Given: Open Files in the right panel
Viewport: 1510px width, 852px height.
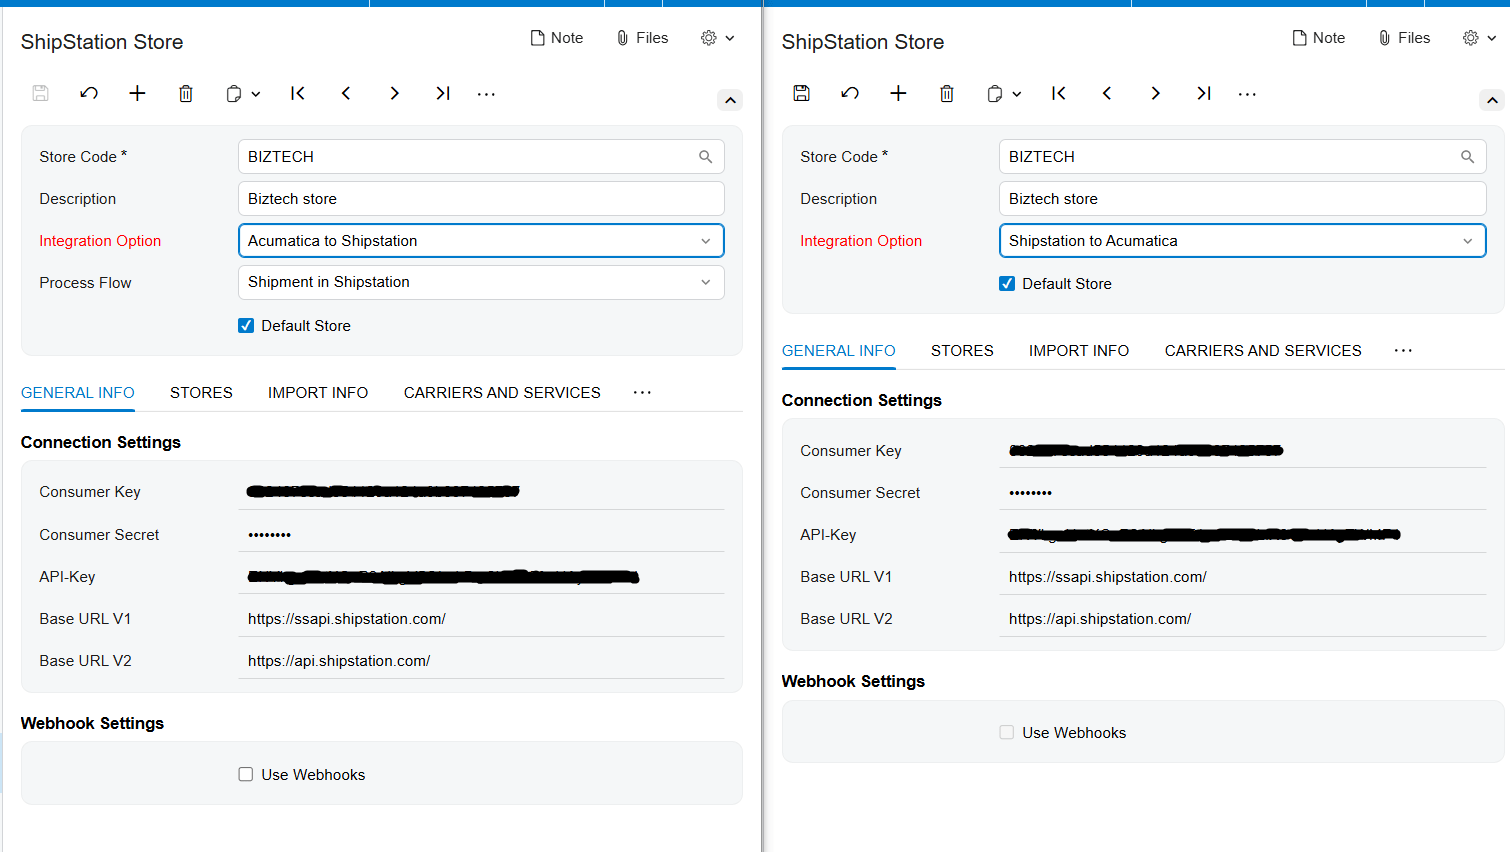Looking at the screenshot, I should coord(1404,38).
